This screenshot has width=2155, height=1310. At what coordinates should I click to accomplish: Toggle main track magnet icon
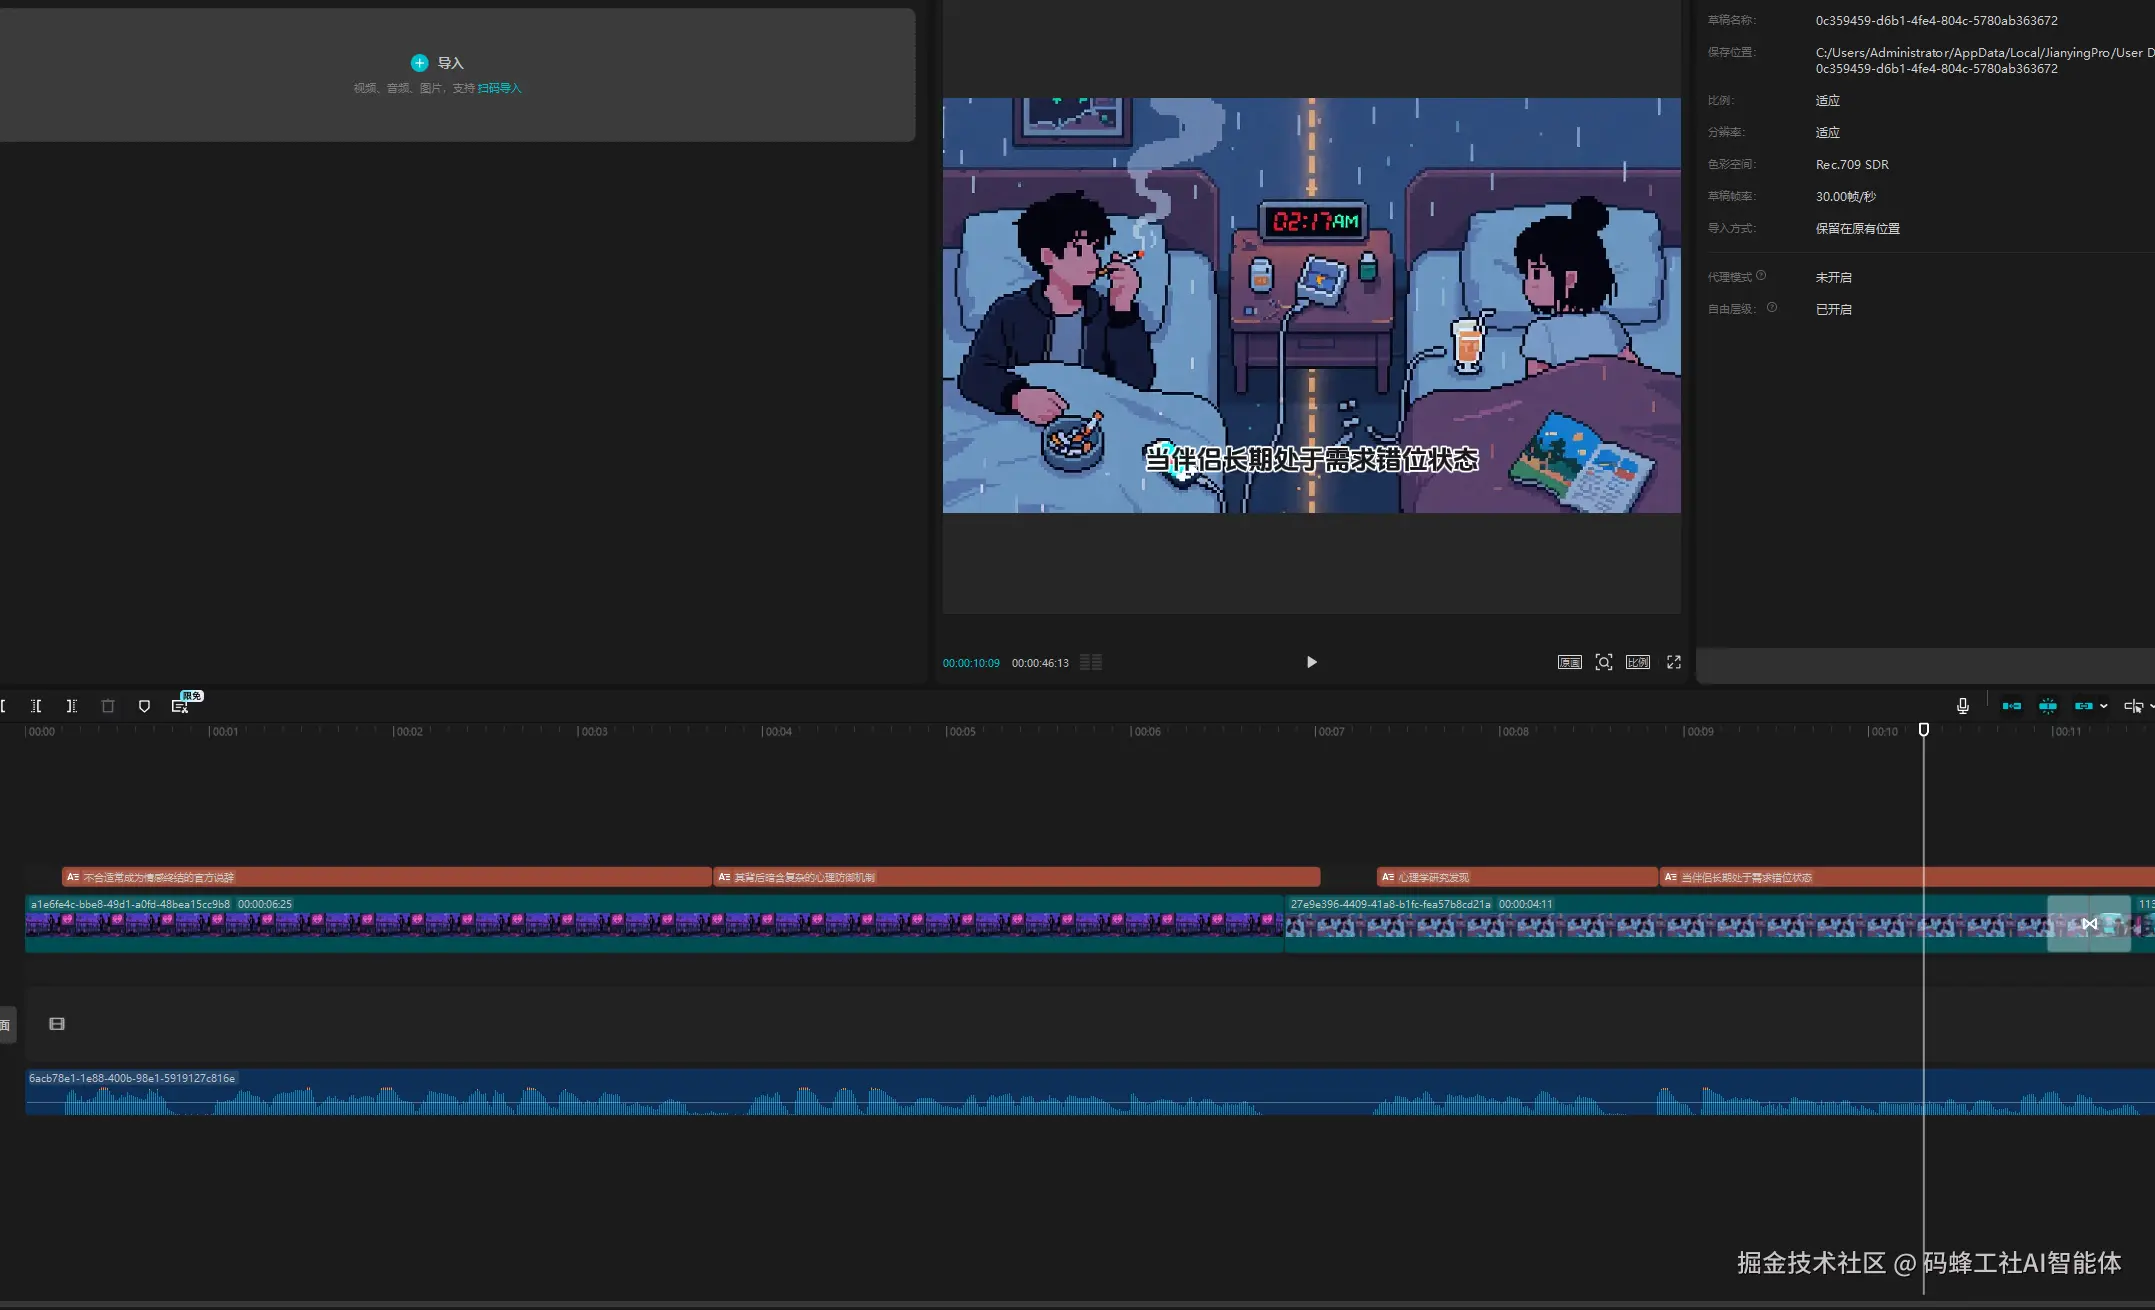point(2011,706)
